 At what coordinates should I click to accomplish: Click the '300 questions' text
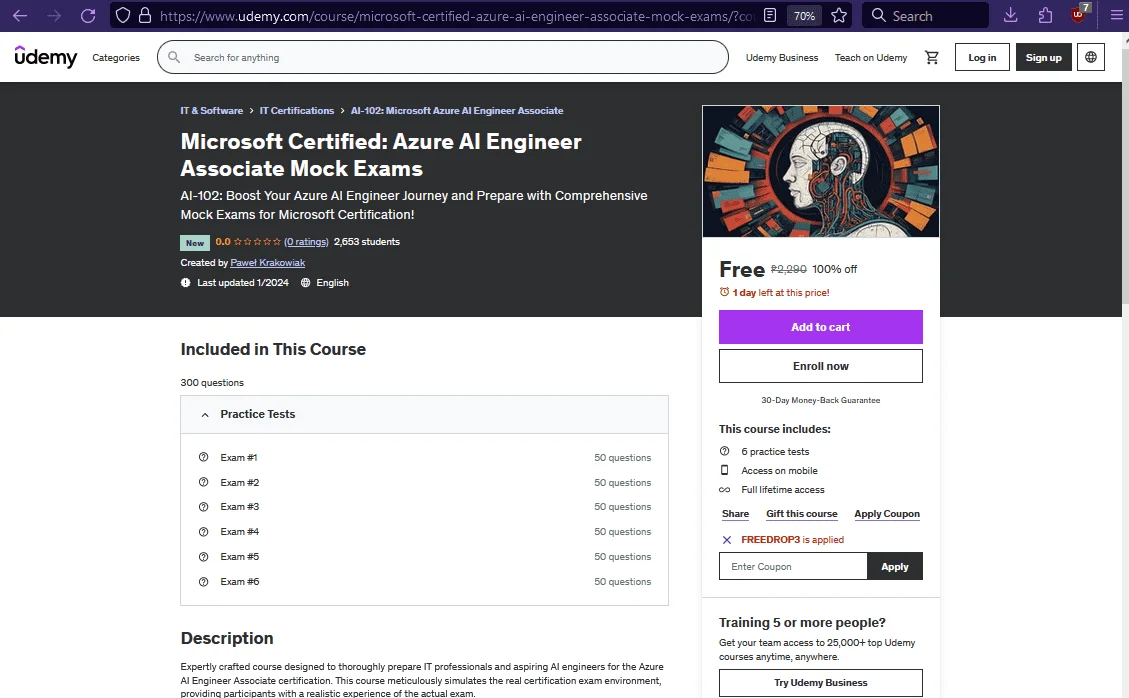click(212, 382)
